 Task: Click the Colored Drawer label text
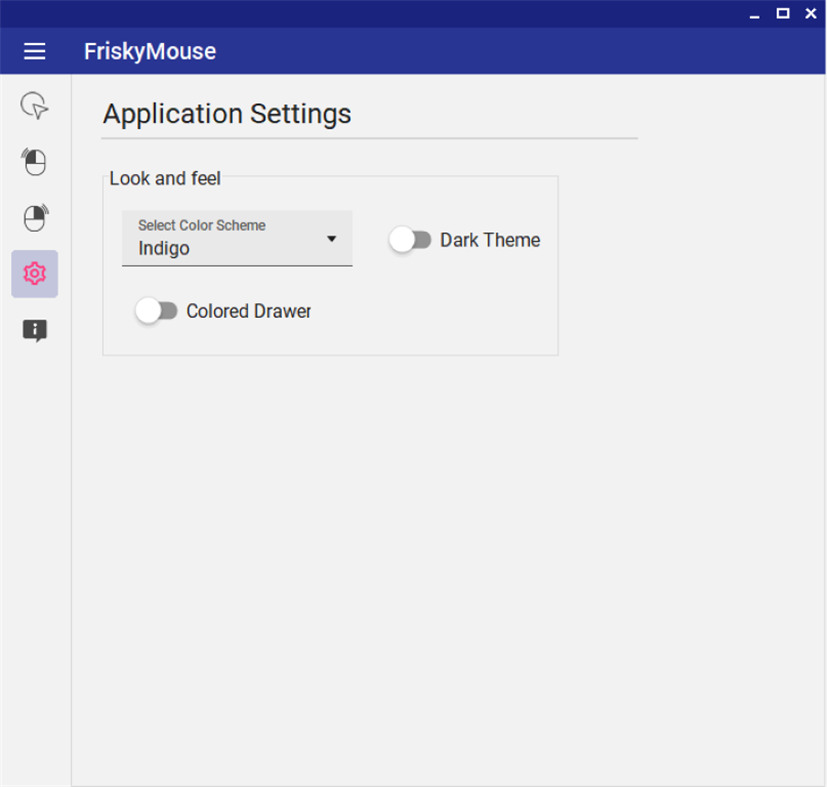[x=249, y=311]
